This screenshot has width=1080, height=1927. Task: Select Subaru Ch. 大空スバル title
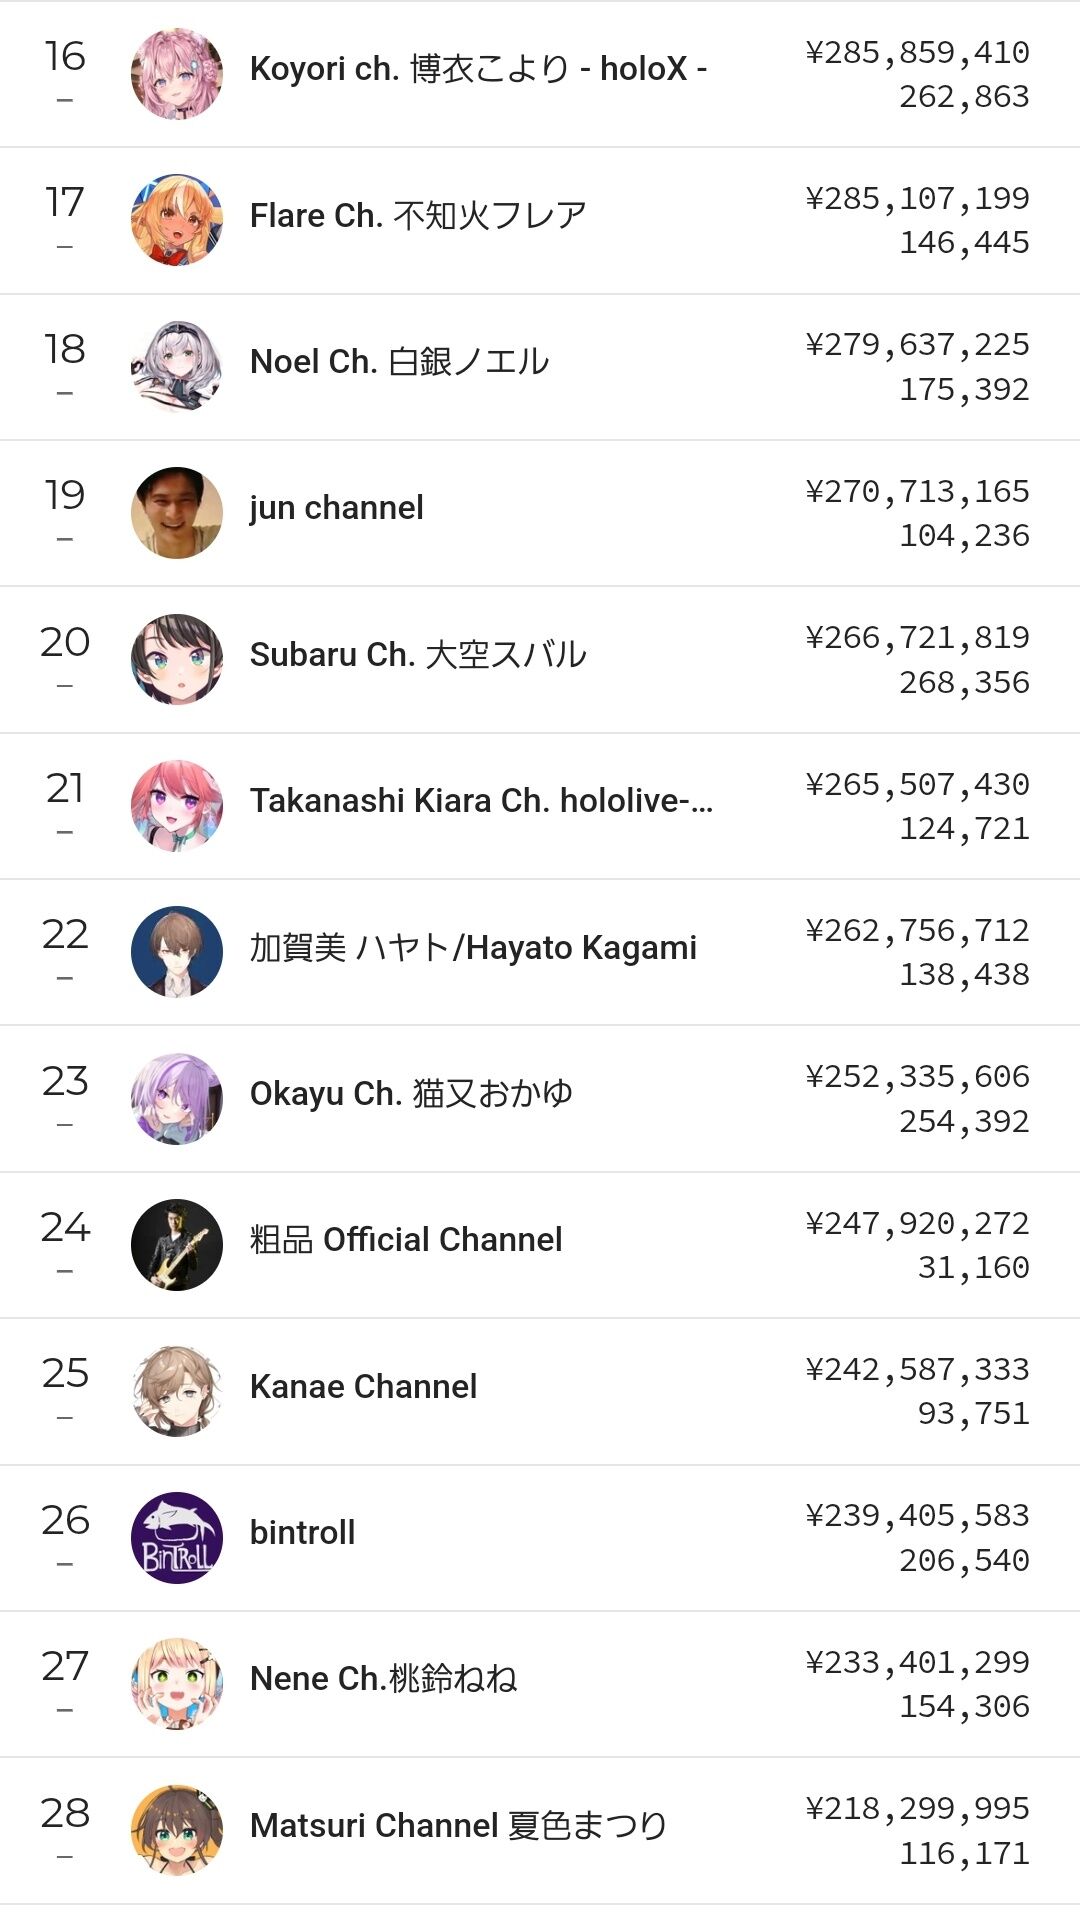click(x=418, y=654)
